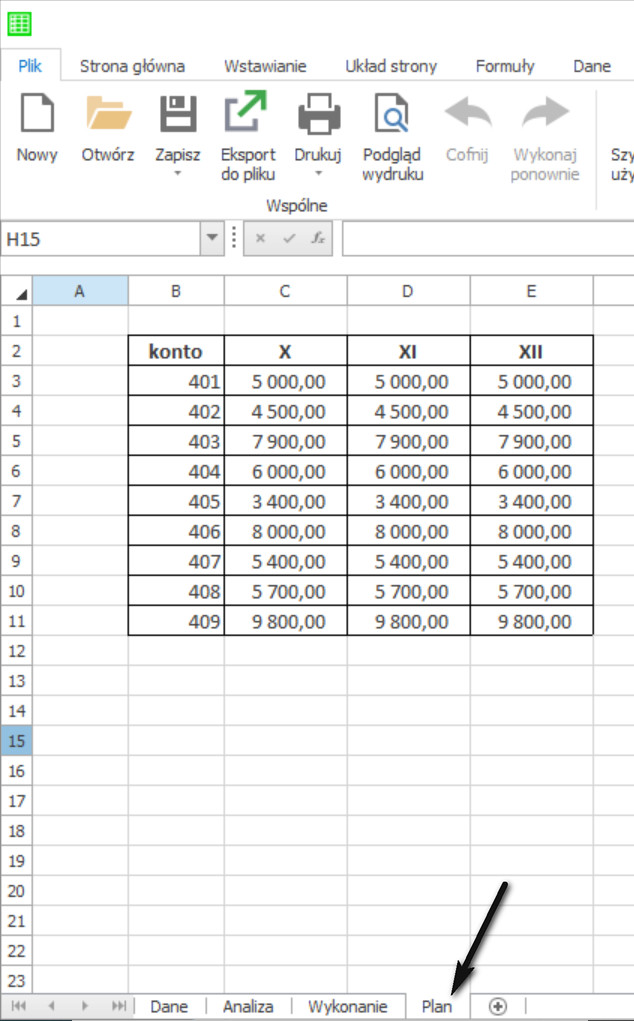
Task: Select the cell containing konto header
Action: point(176,351)
